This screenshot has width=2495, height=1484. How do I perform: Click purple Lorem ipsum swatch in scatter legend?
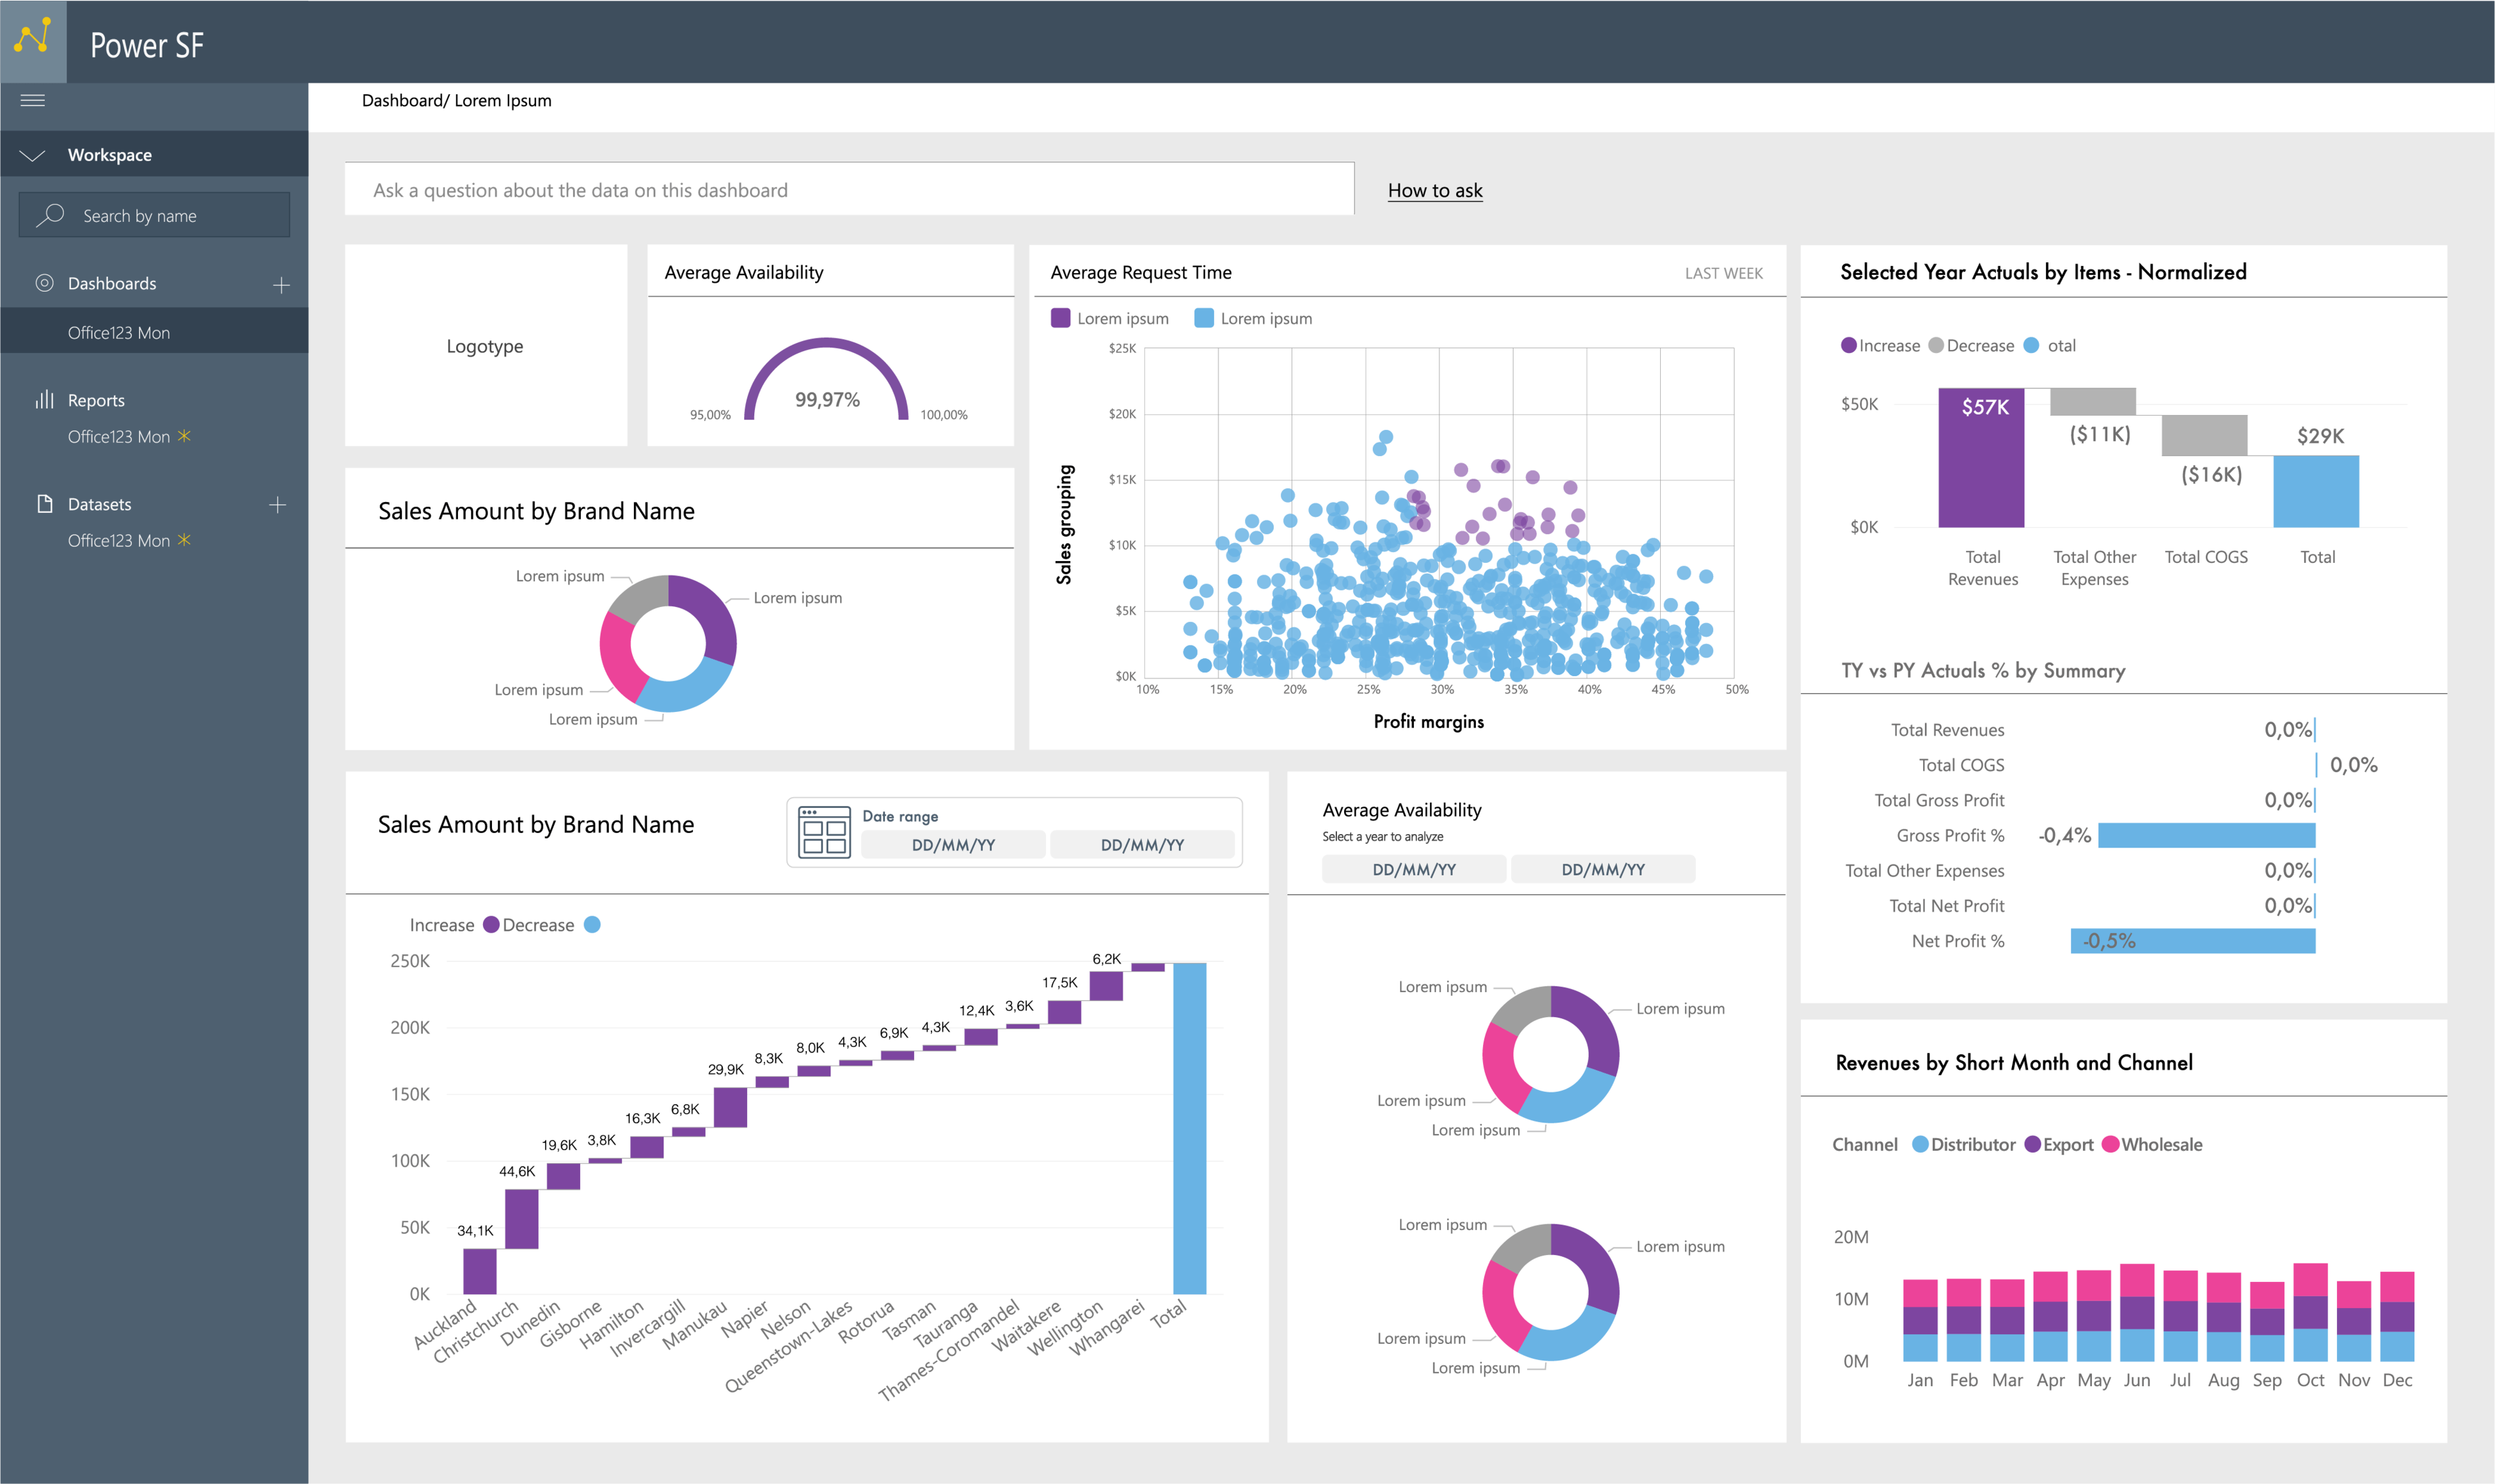click(1060, 319)
